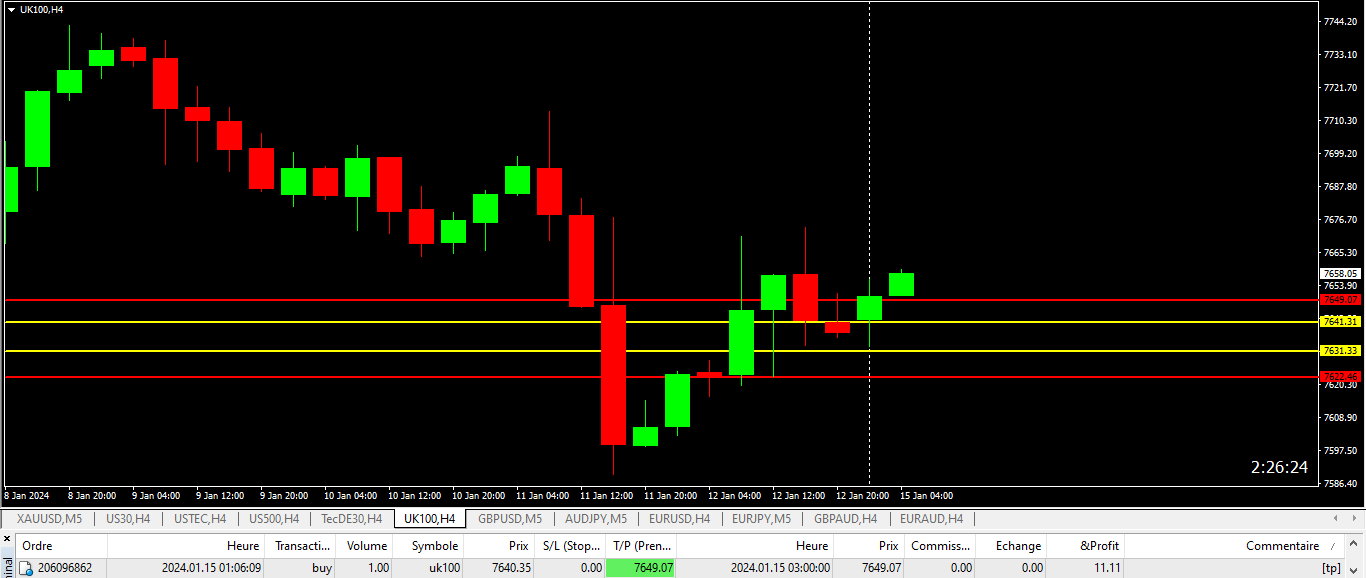Open the AUDJPY,M5 chart tab
The width and height of the screenshot is (1366, 578).
point(596,519)
